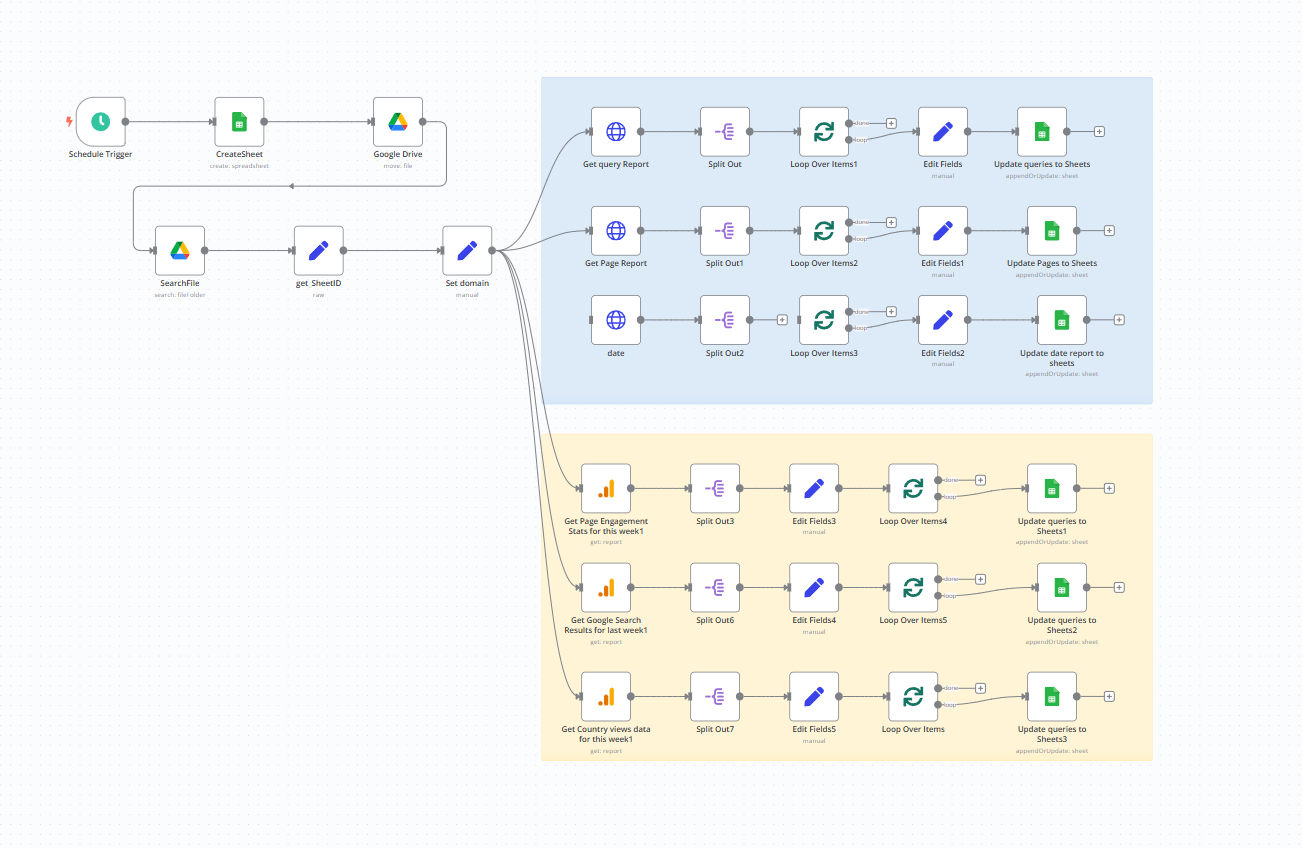Image resolution: width=1303 pixels, height=848 pixels.
Task: Click the Get query Report globe node
Action: point(616,131)
